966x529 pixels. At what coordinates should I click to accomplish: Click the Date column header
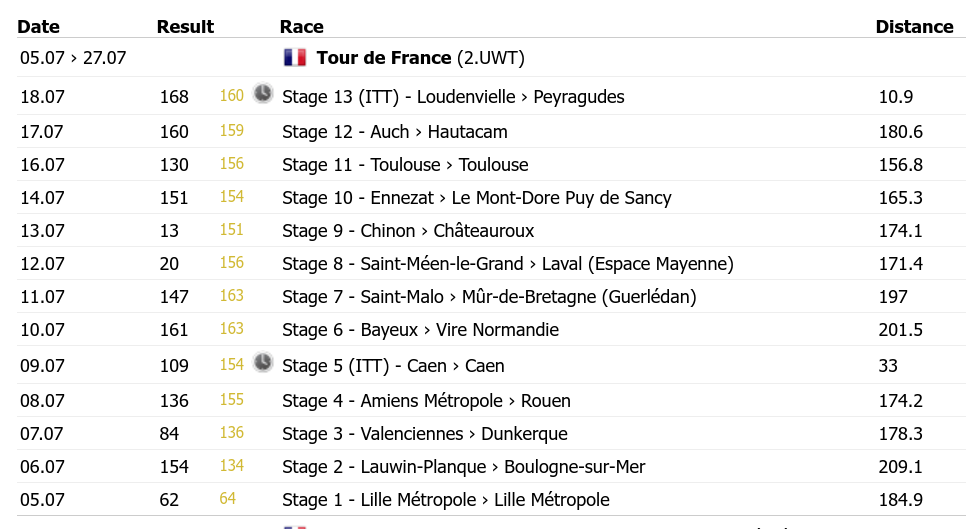38,26
